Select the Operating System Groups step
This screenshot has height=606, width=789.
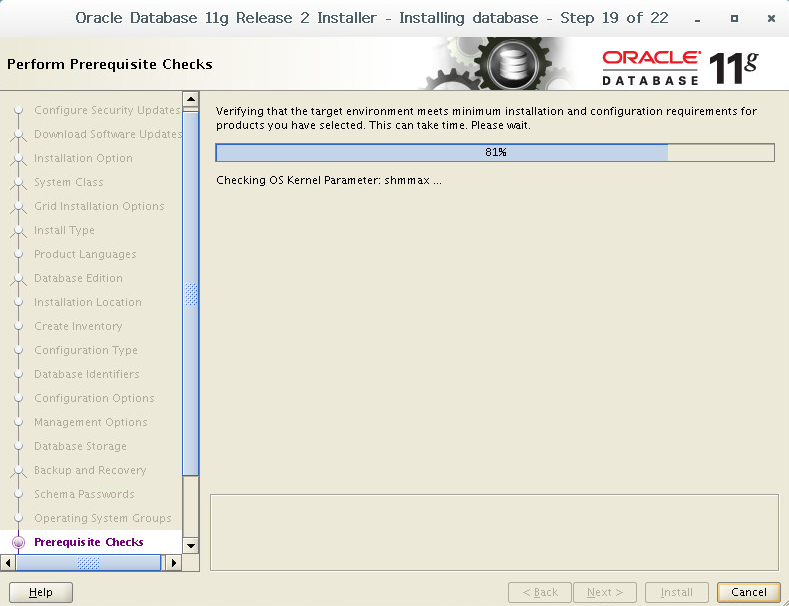coord(103,518)
